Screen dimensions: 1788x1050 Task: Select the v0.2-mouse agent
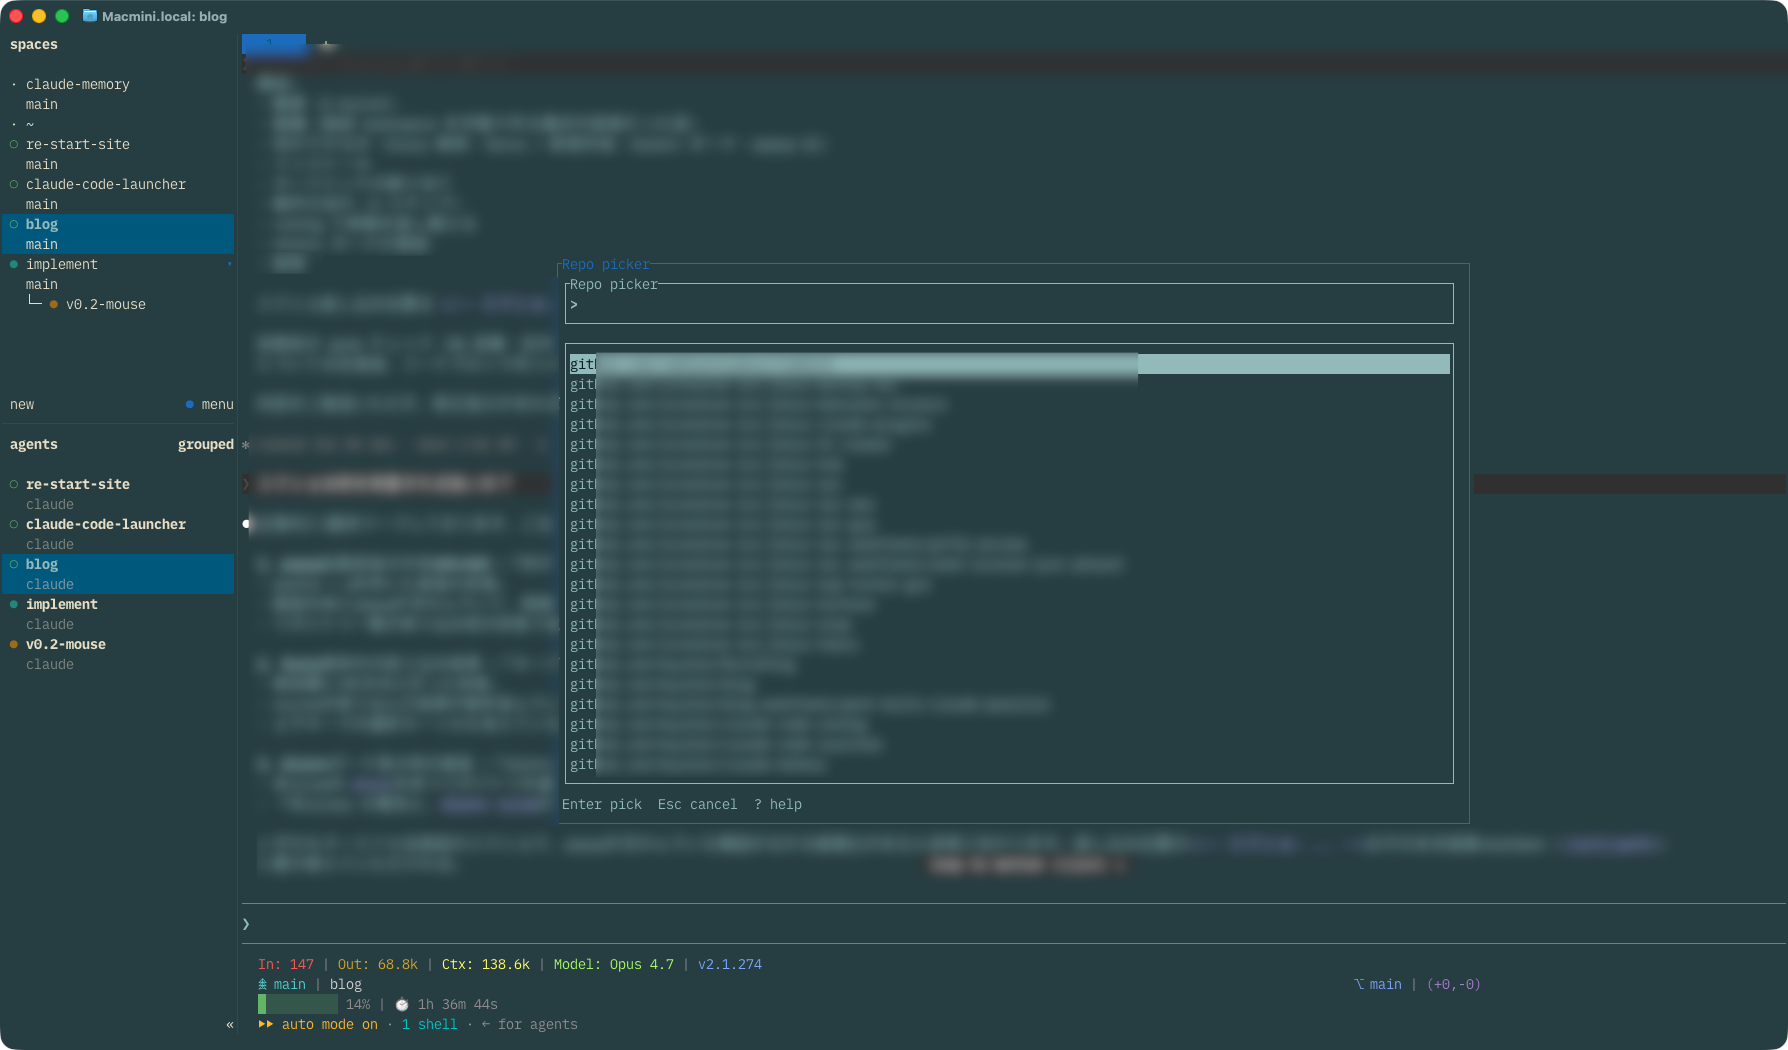coord(65,644)
